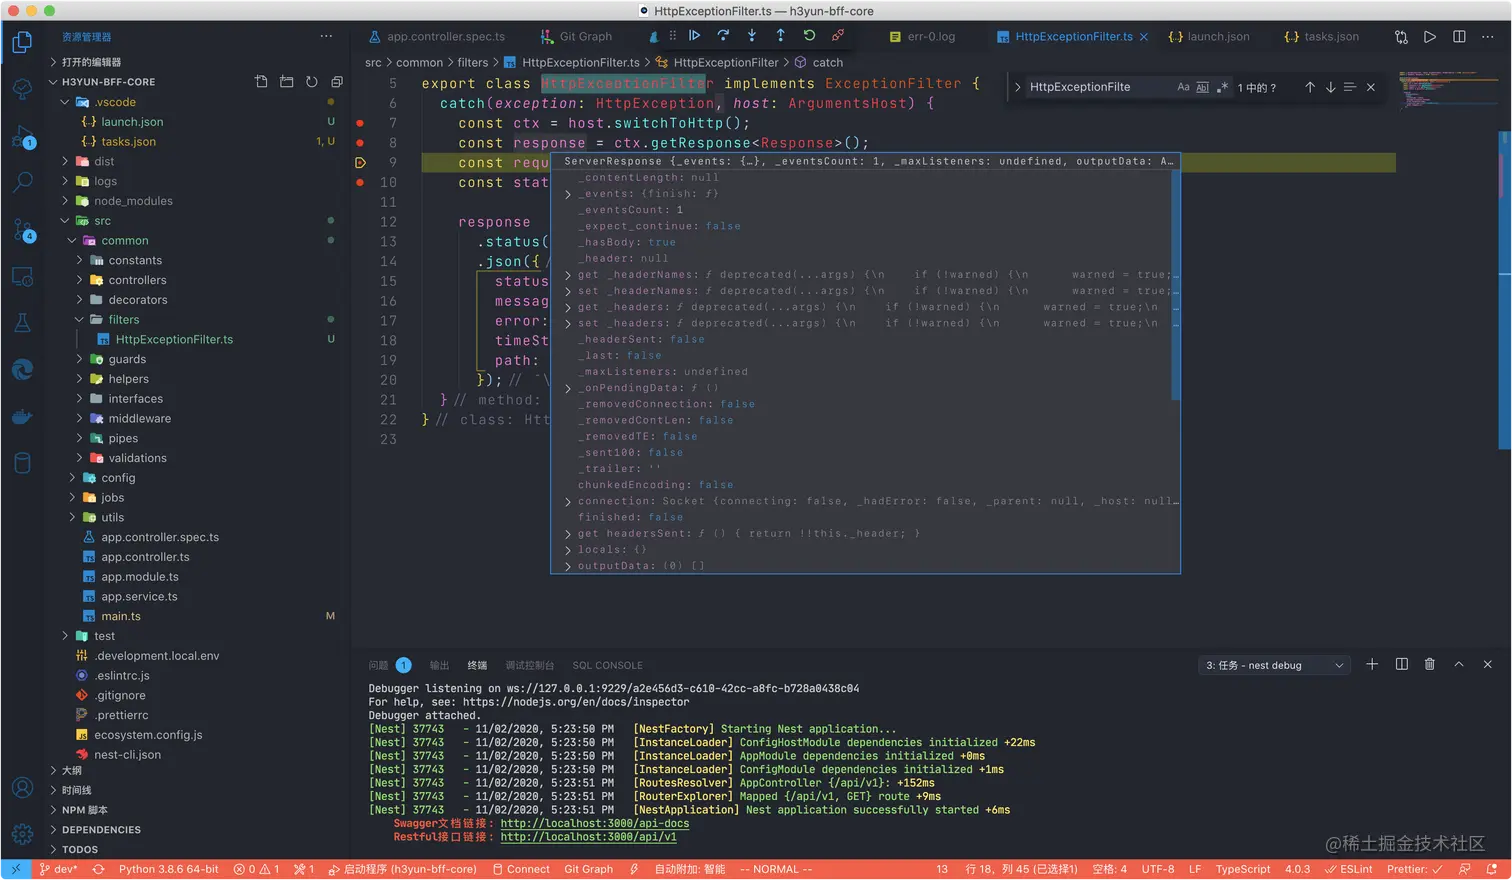The image size is (1512, 880).
Task: Toggle ESLint status in status bar
Action: tap(1349, 869)
